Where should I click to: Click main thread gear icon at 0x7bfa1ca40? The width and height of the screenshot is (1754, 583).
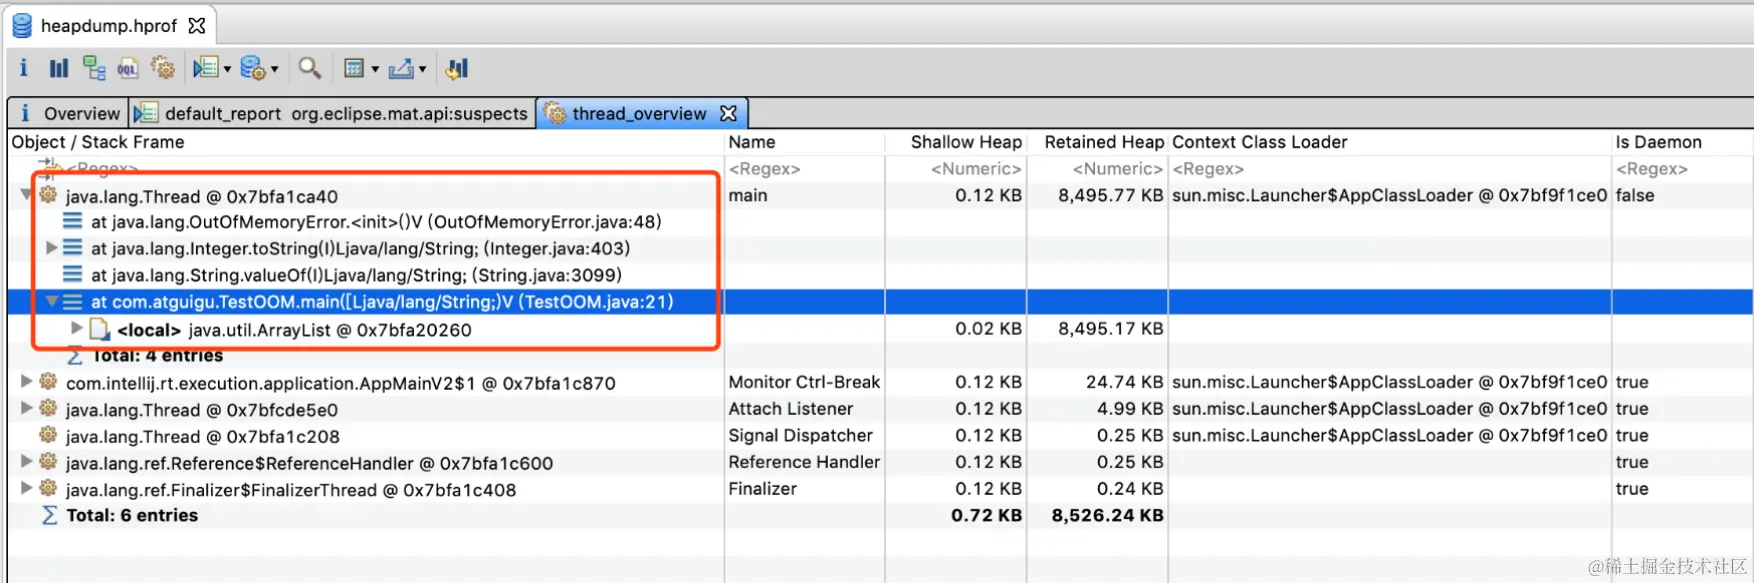[48, 195]
